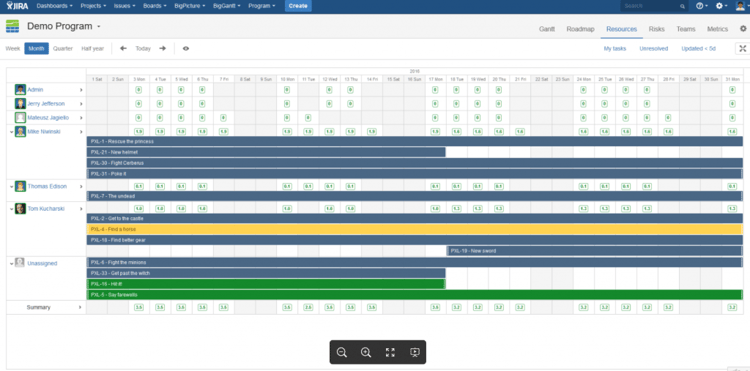The height and width of the screenshot is (371, 750).
Task: Switch to the Gantt tab
Action: [547, 29]
